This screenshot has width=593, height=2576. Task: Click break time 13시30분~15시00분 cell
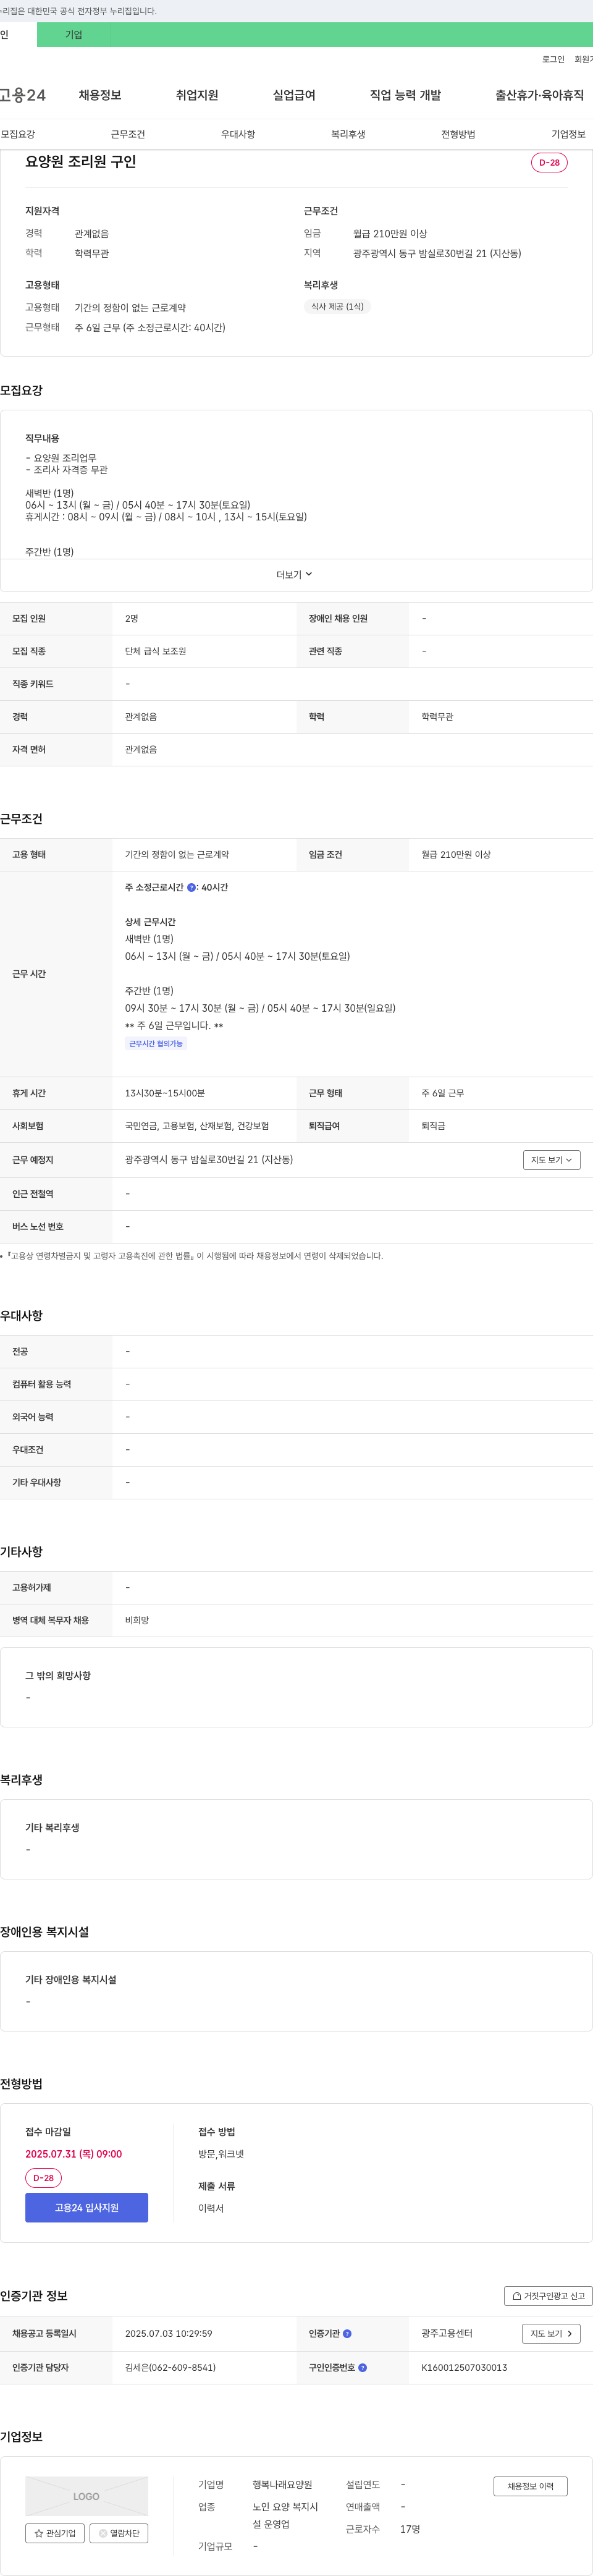click(165, 1094)
